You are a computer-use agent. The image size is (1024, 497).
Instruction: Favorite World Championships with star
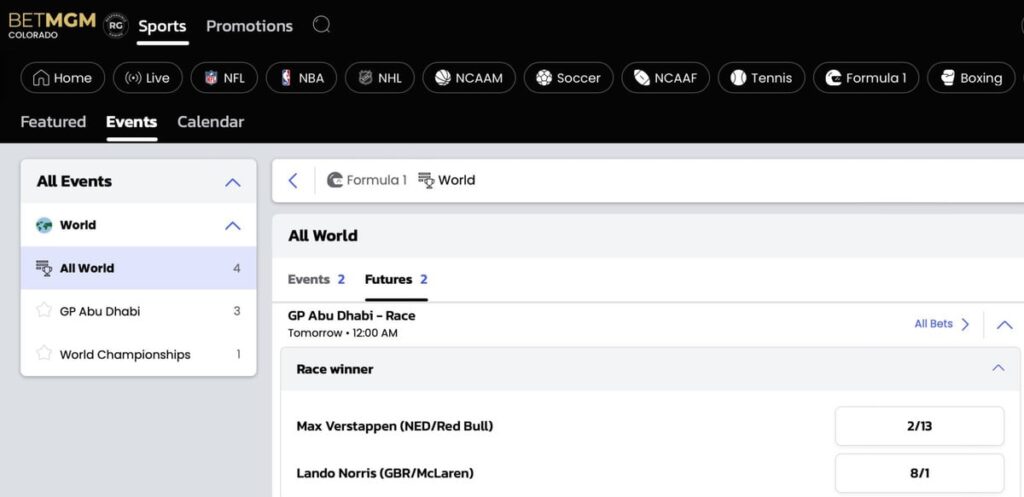[x=44, y=353]
